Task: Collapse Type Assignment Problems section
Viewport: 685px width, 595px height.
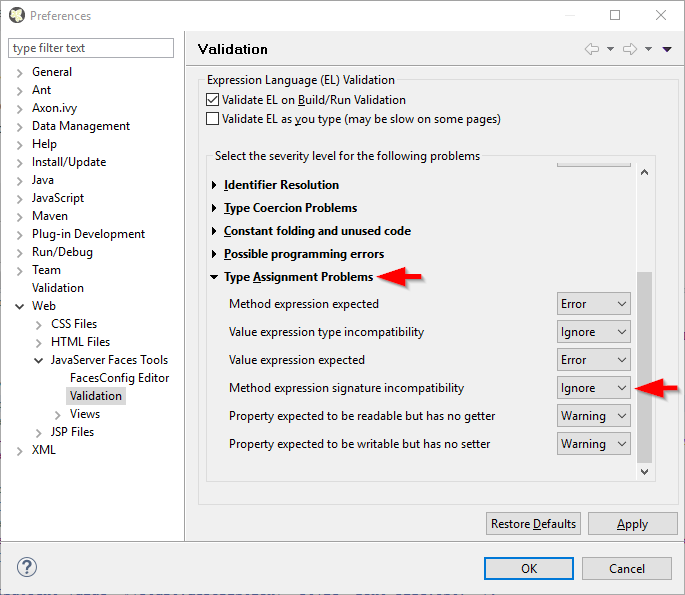Action: click(214, 277)
